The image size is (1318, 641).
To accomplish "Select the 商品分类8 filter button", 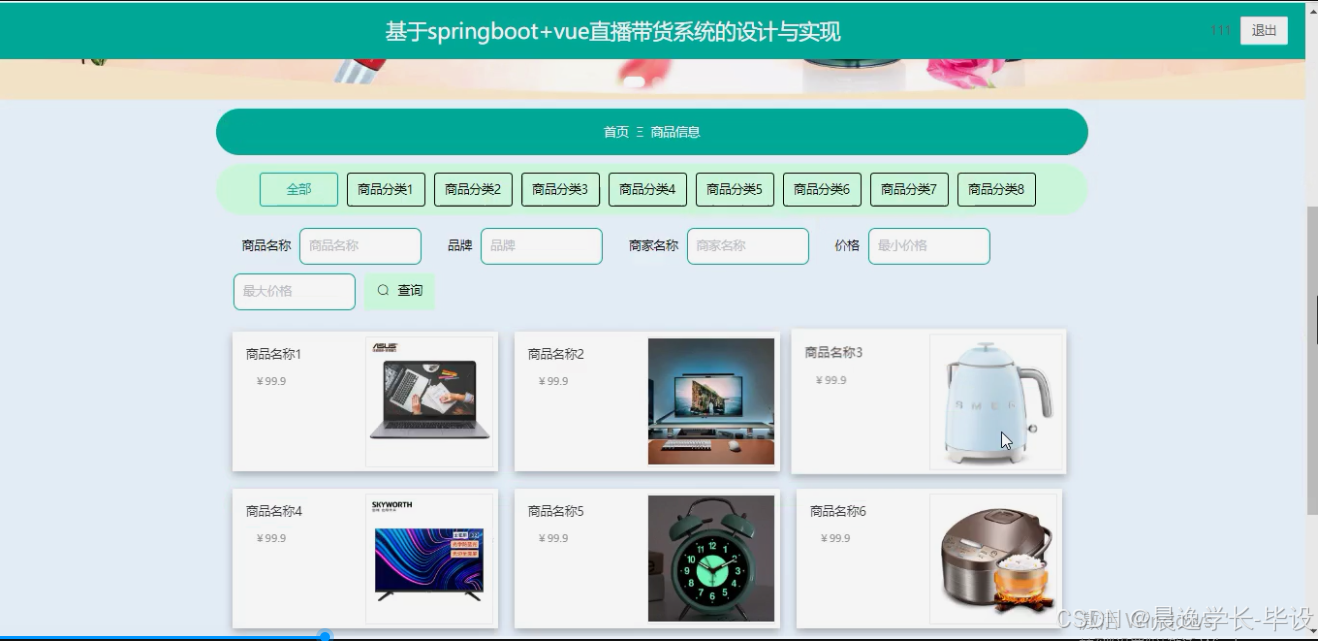I will (x=997, y=188).
